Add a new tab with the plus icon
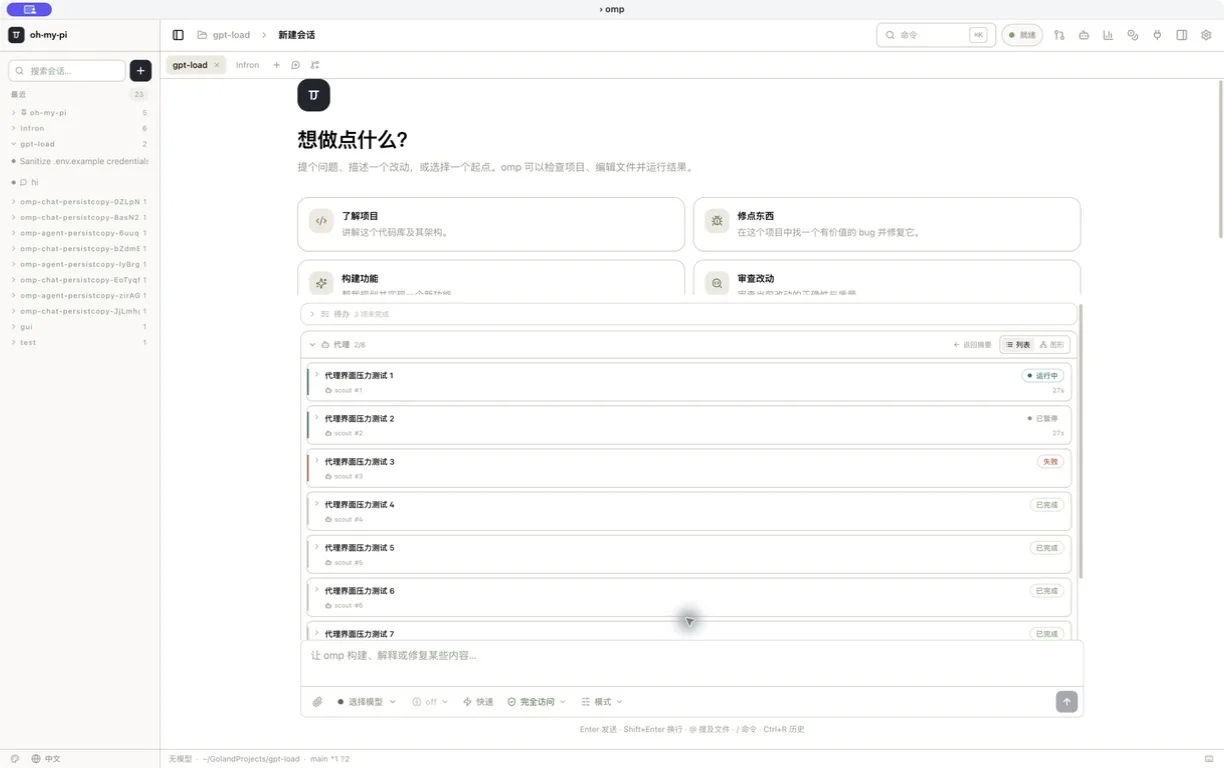Viewport: 1224px width, 768px height. pyautogui.click(x=277, y=65)
